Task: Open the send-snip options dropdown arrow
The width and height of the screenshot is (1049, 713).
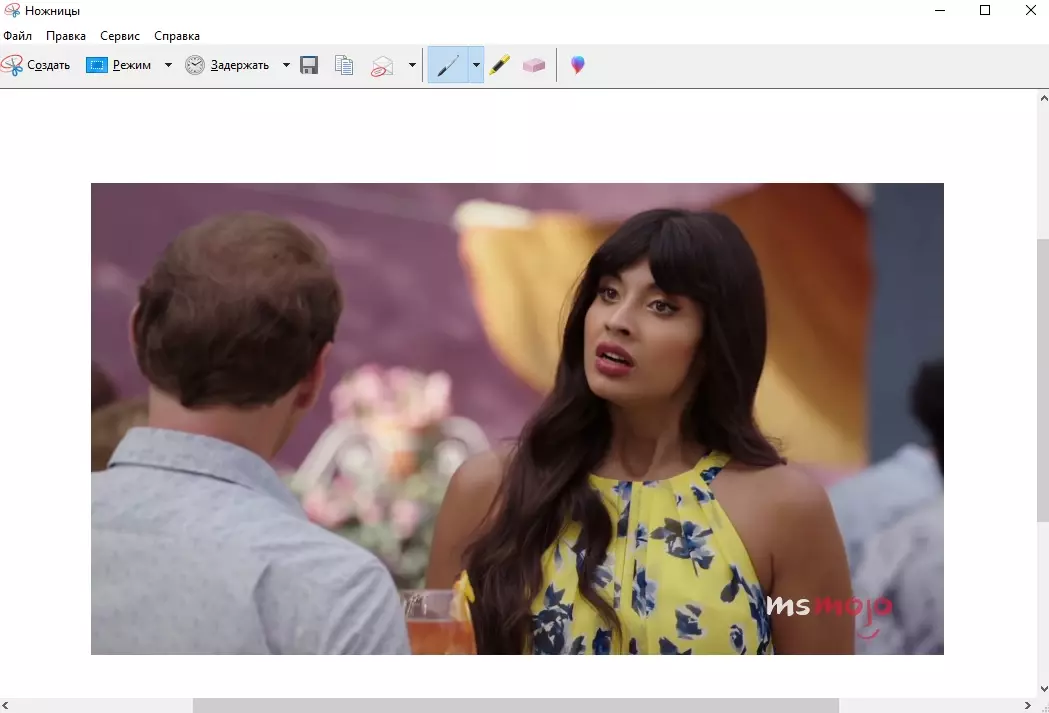Action: click(412, 65)
